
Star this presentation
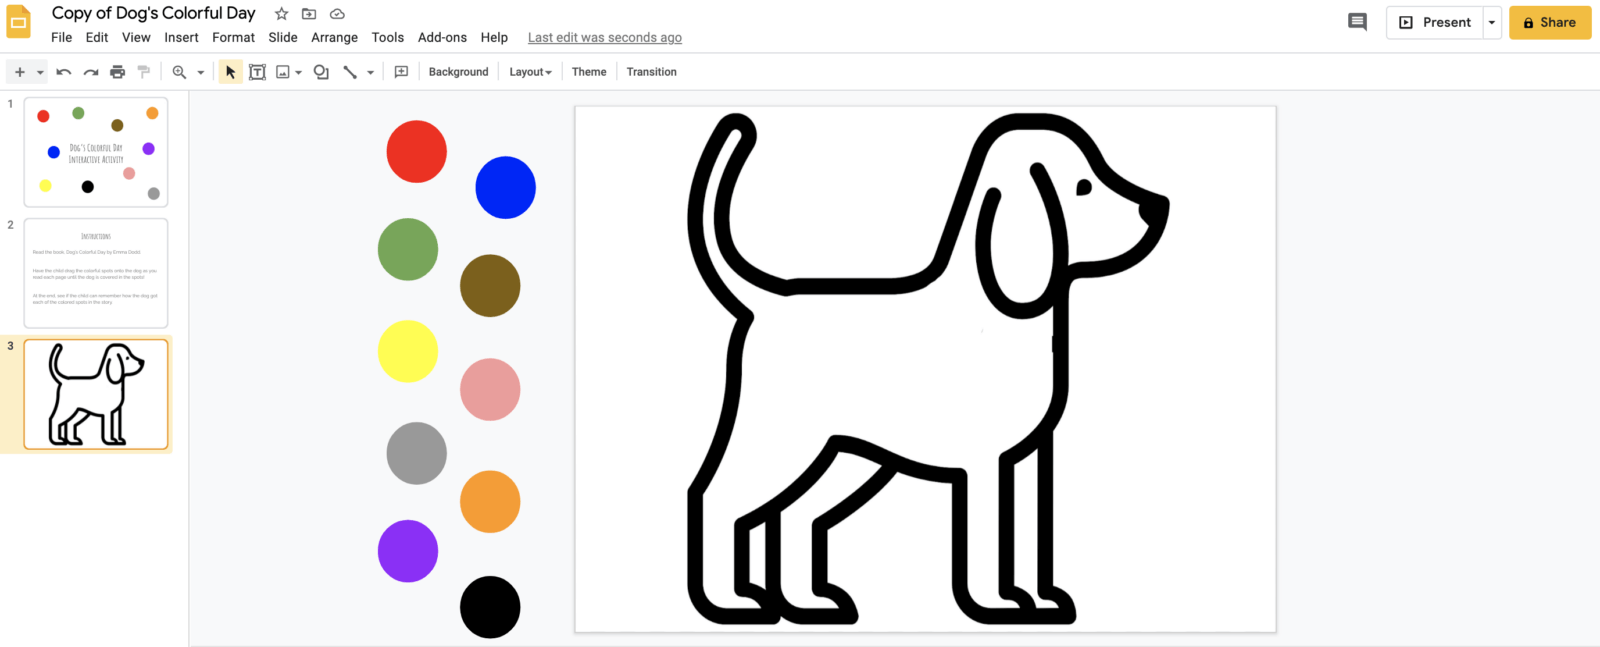(282, 14)
